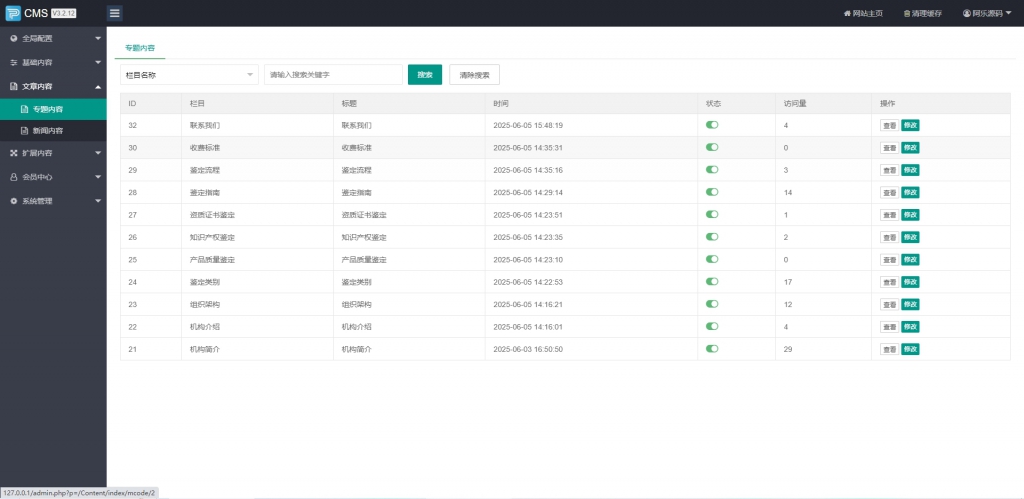Viewport: 1024px width, 499px height.
Task: Click the home icon next to 网站主页
Action: 847,13
